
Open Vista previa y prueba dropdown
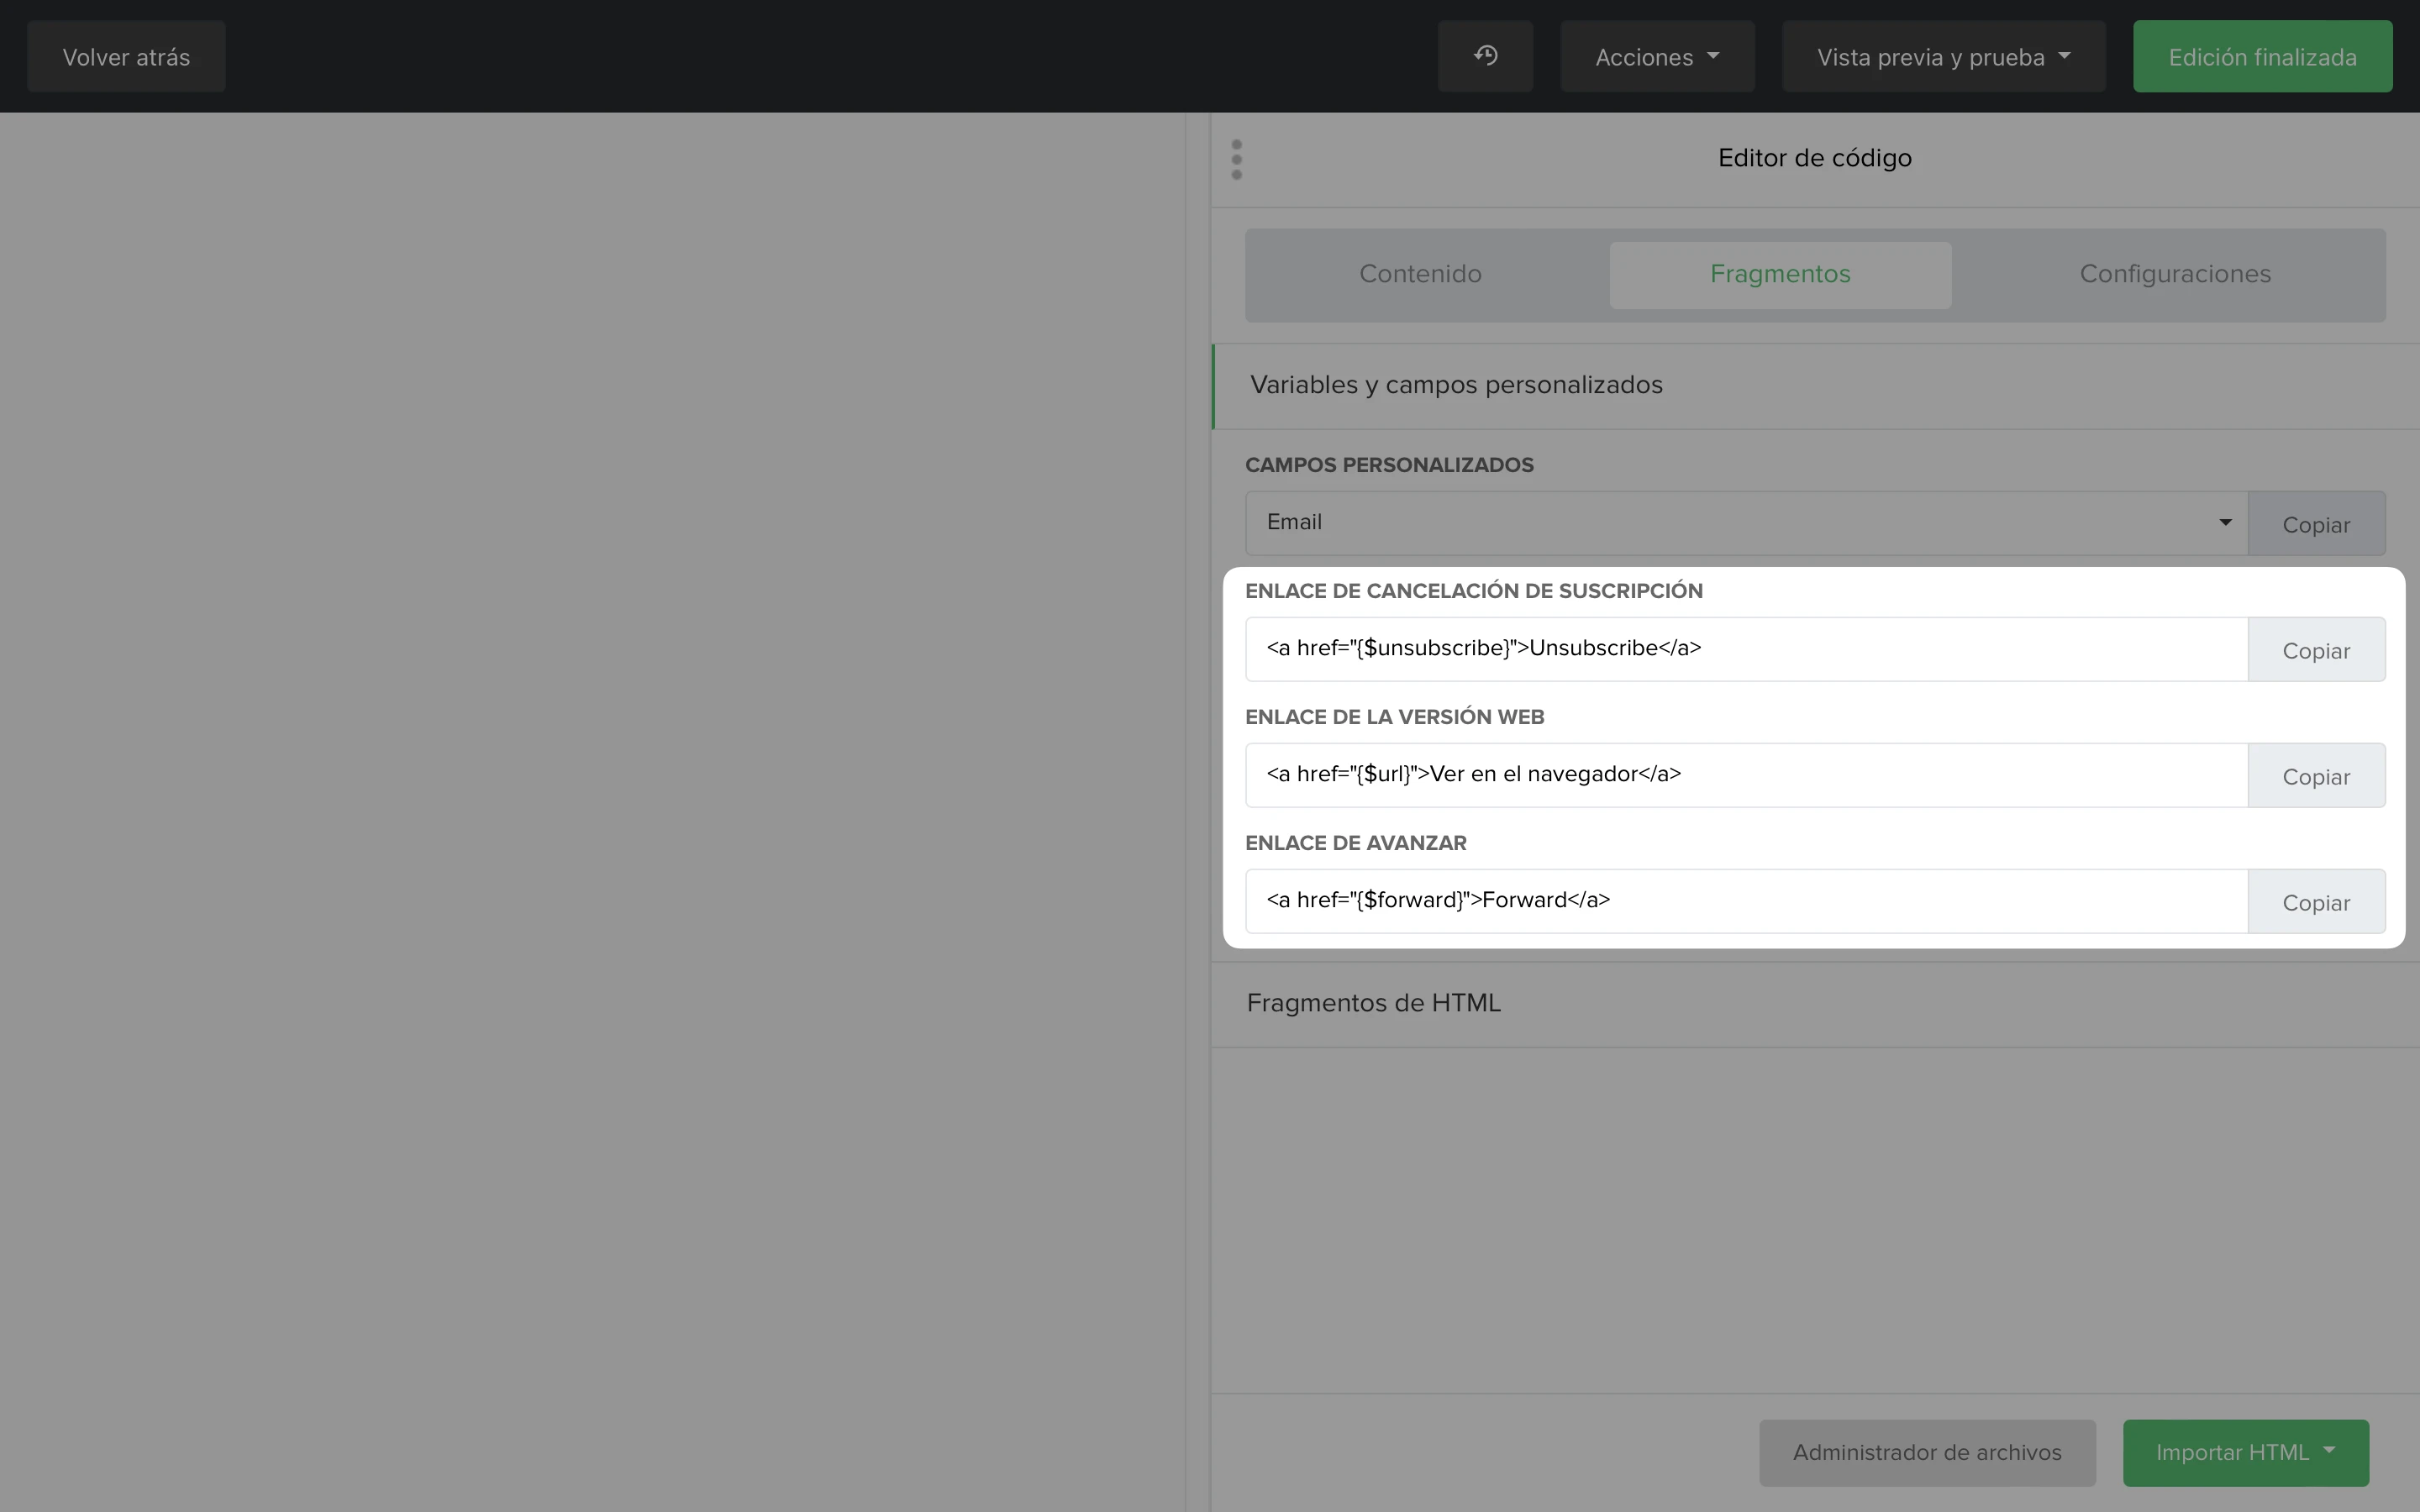pos(1942,57)
